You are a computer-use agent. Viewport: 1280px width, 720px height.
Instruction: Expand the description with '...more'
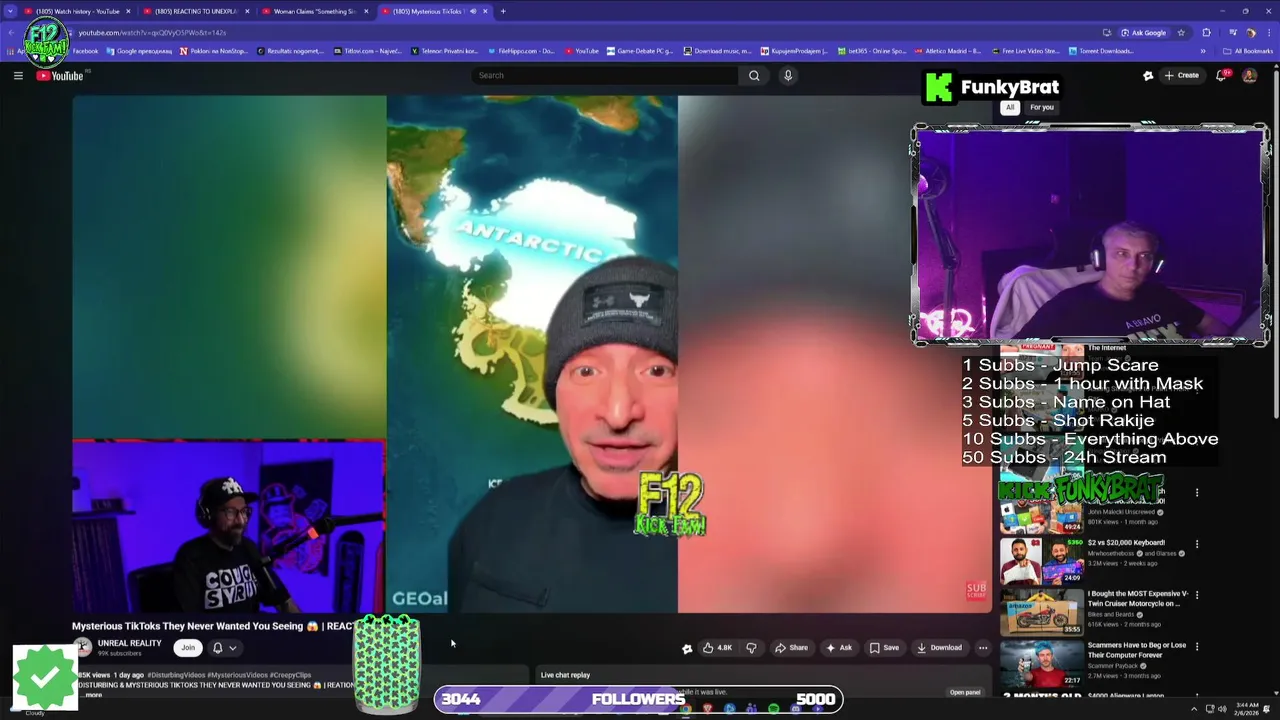(x=92, y=694)
